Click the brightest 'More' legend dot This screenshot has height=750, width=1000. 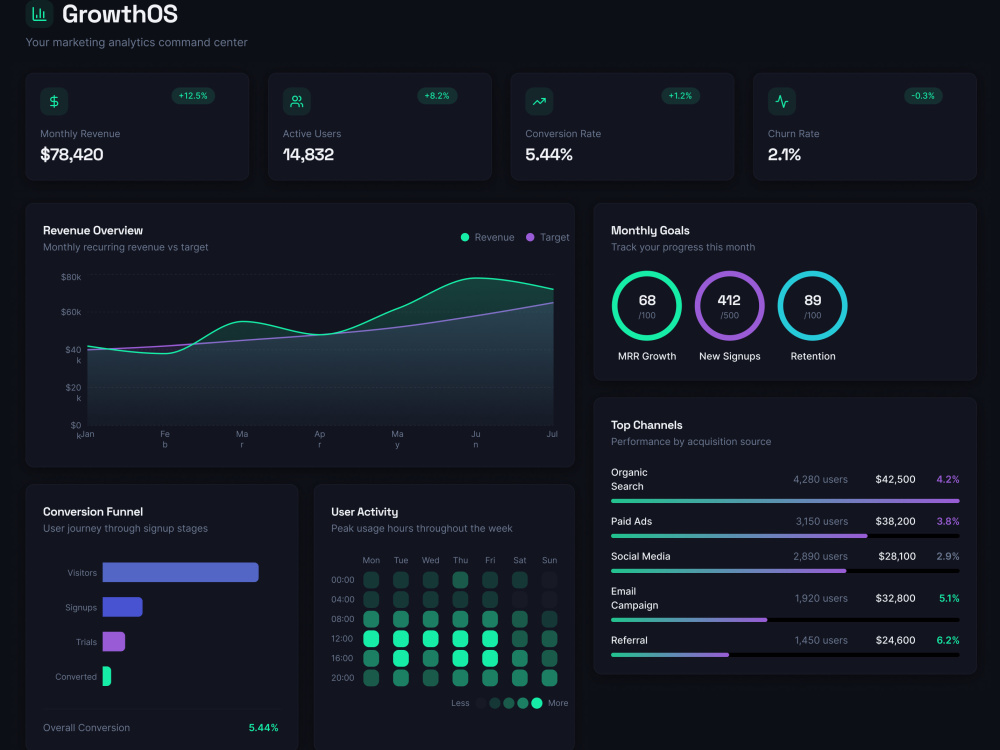point(537,703)
